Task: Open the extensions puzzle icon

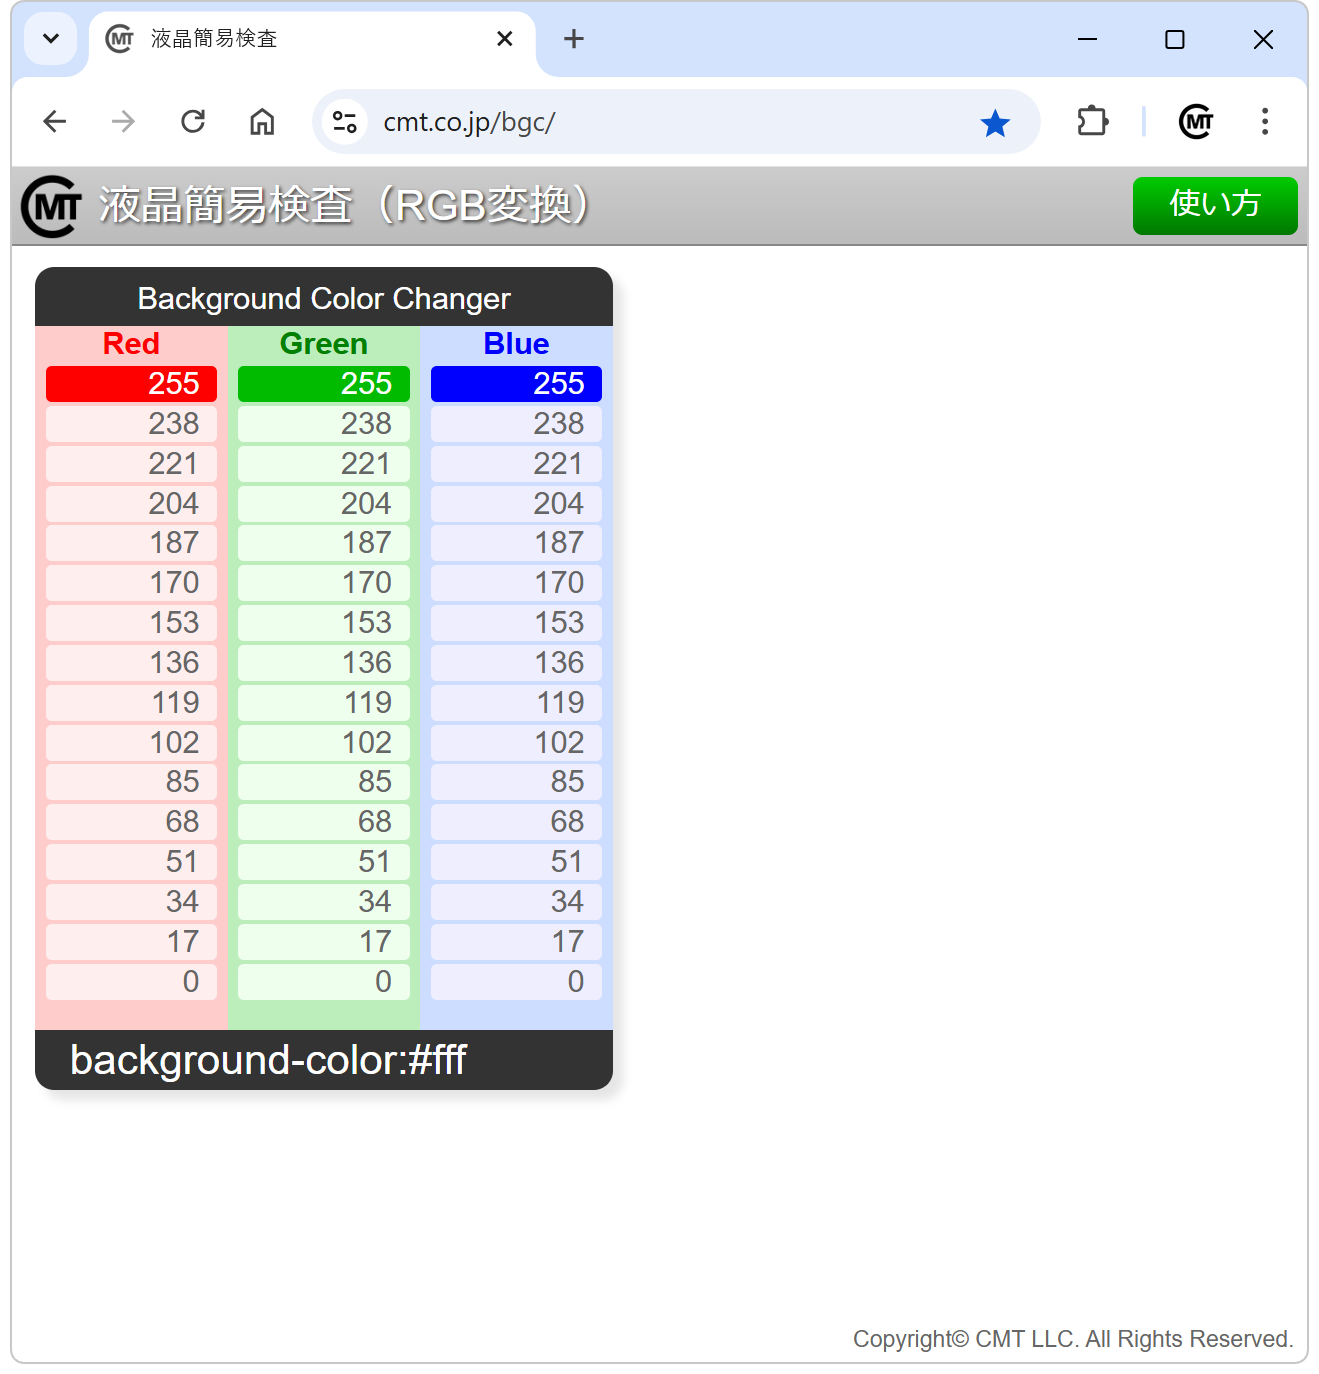Action: coord(1092,122)
